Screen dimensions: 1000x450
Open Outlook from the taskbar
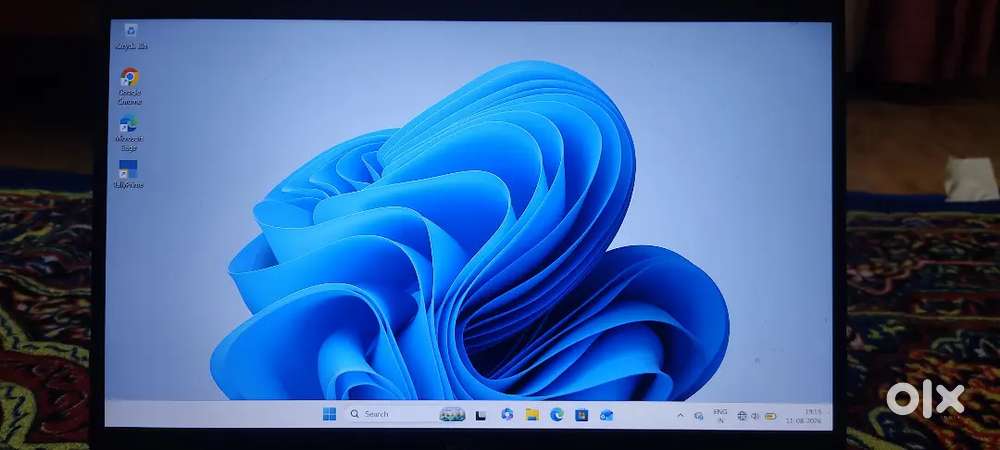607,416
